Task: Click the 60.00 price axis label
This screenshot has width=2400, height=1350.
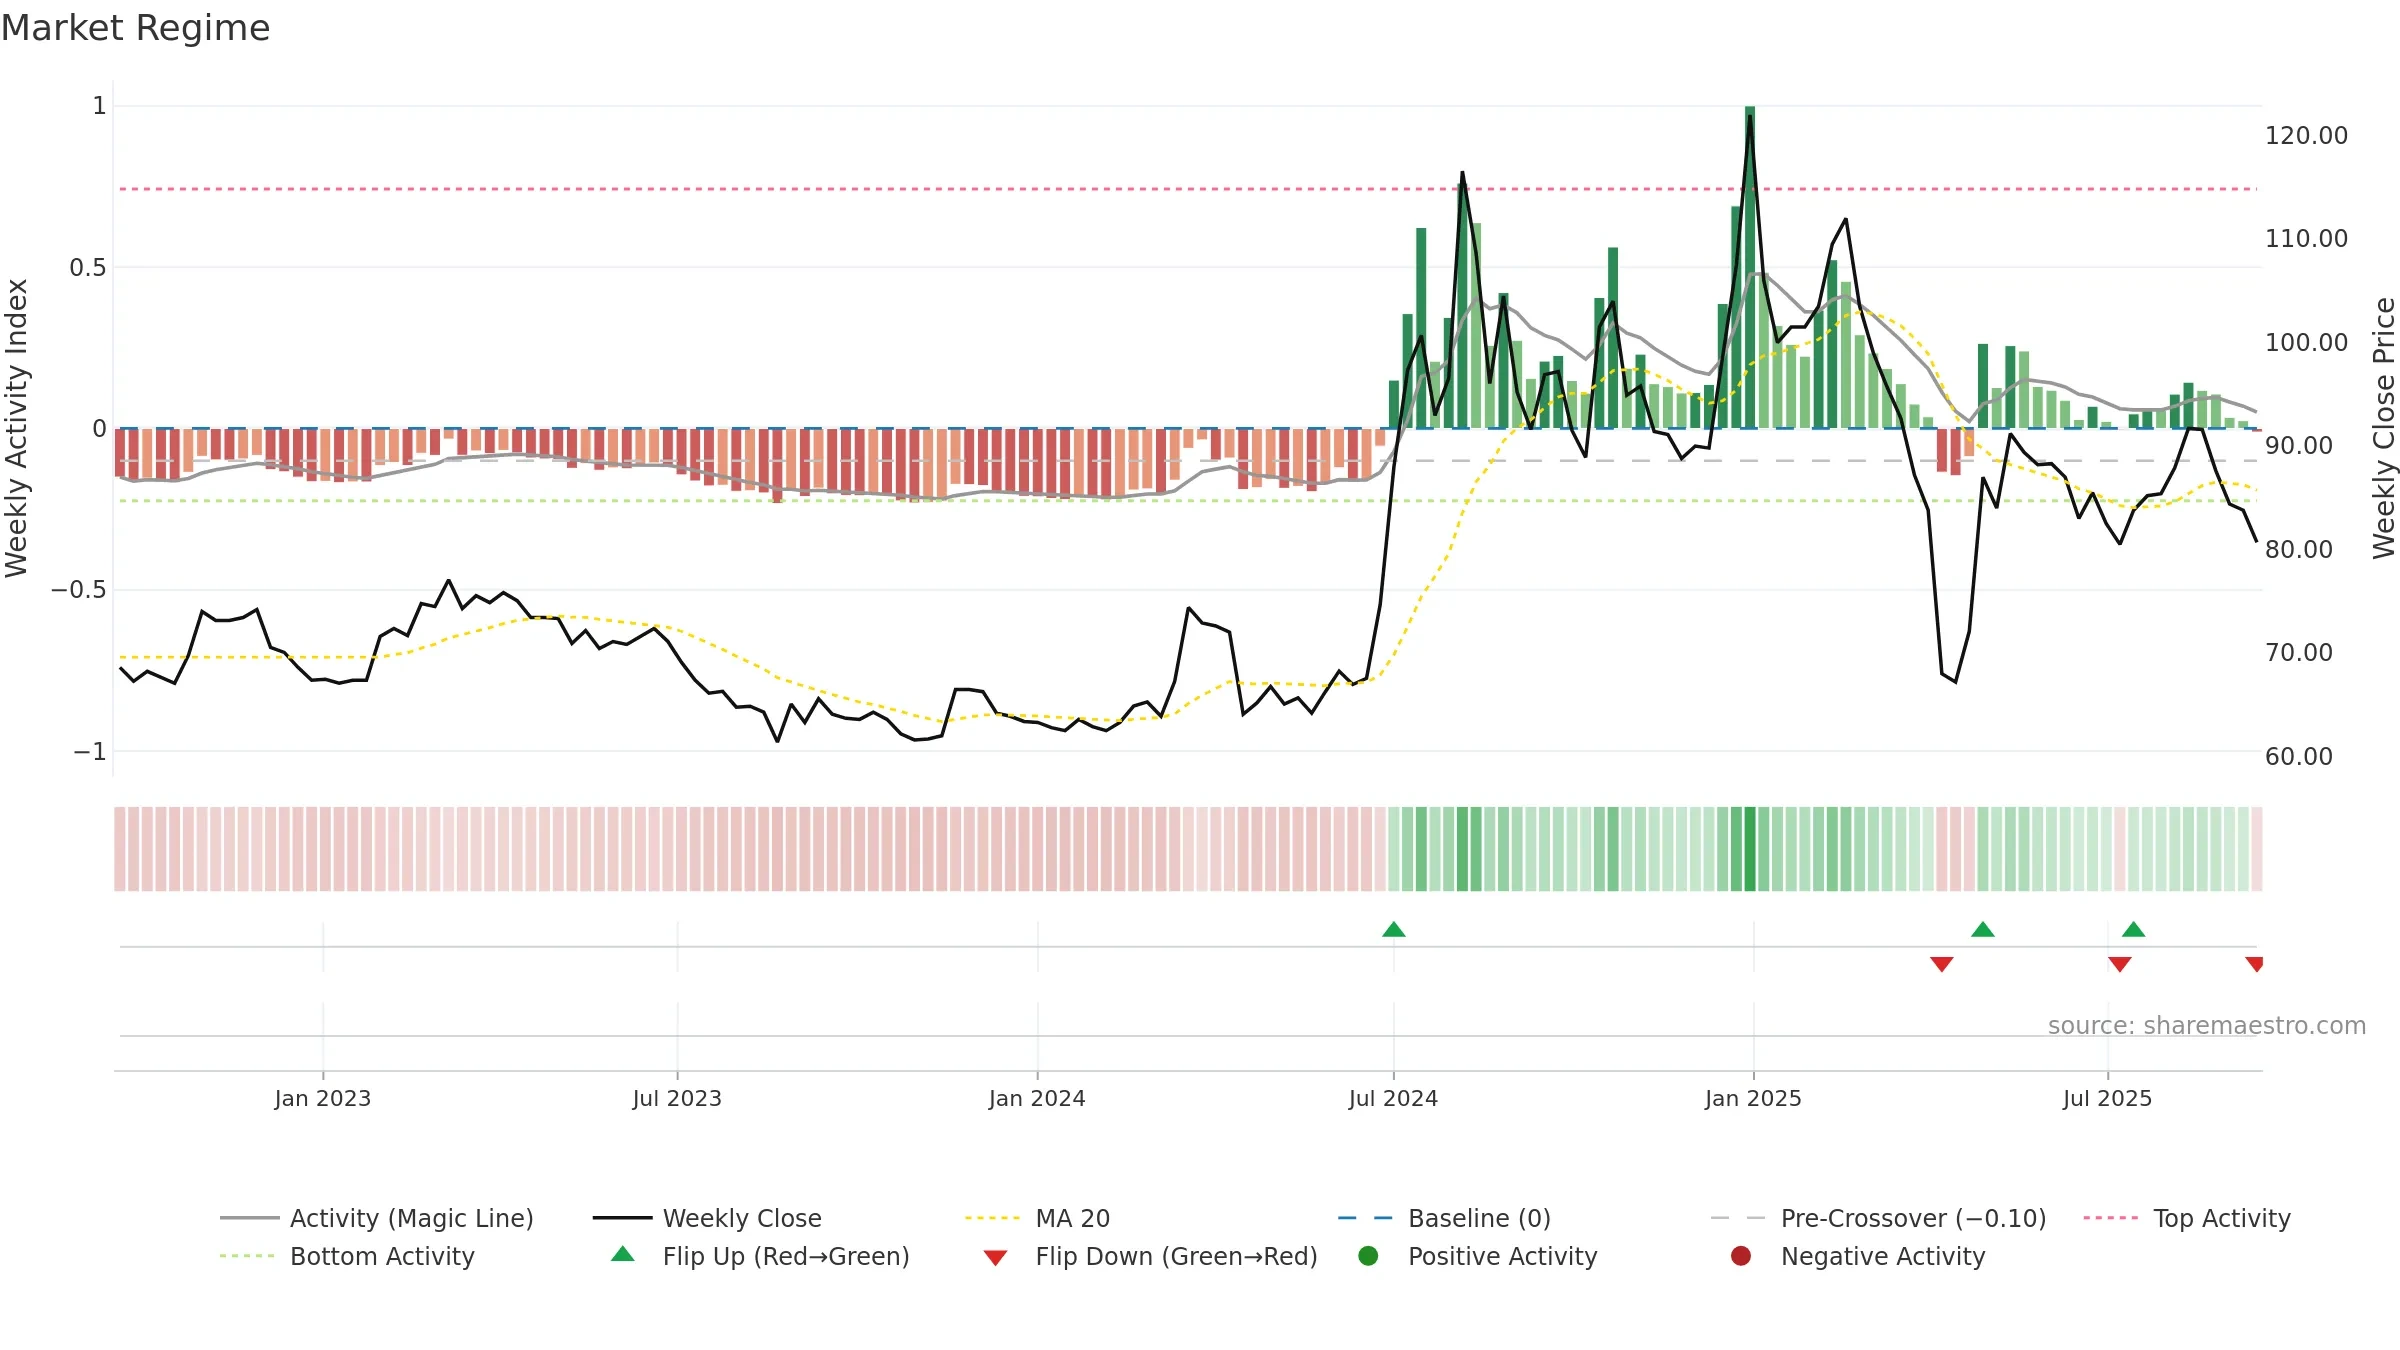Action: click(2299, 757)
